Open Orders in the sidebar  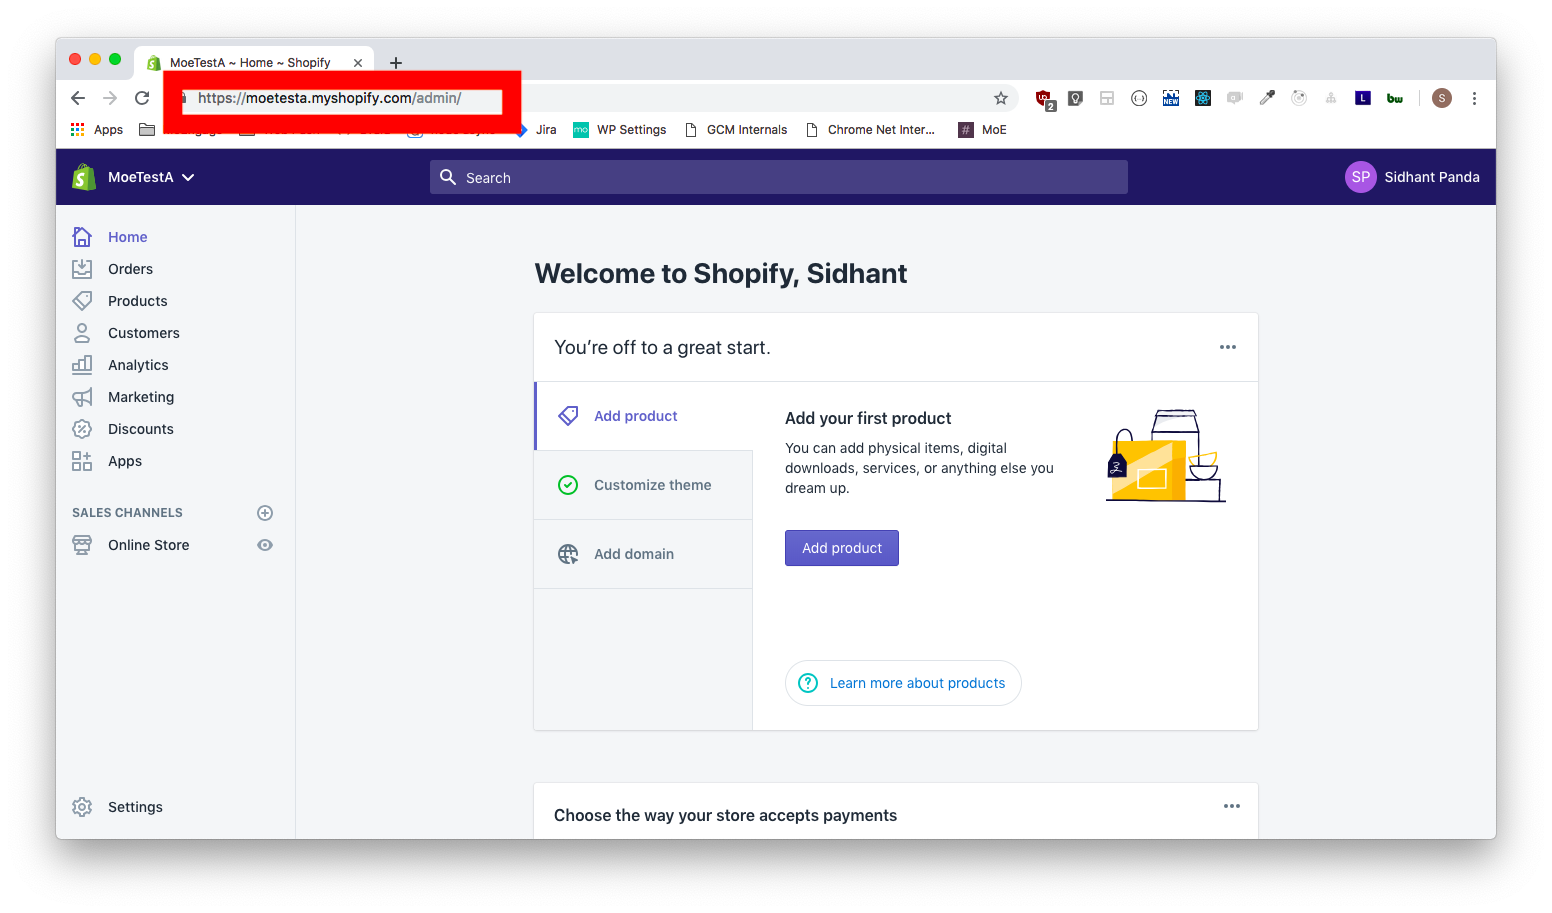click(x=130, y=269)
